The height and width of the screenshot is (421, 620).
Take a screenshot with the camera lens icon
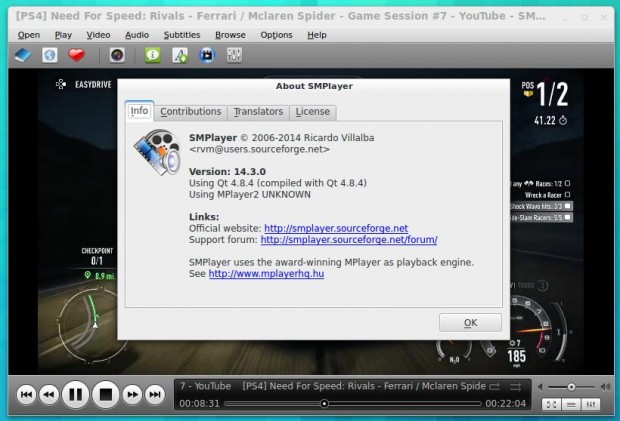click(x=117, y=55)
